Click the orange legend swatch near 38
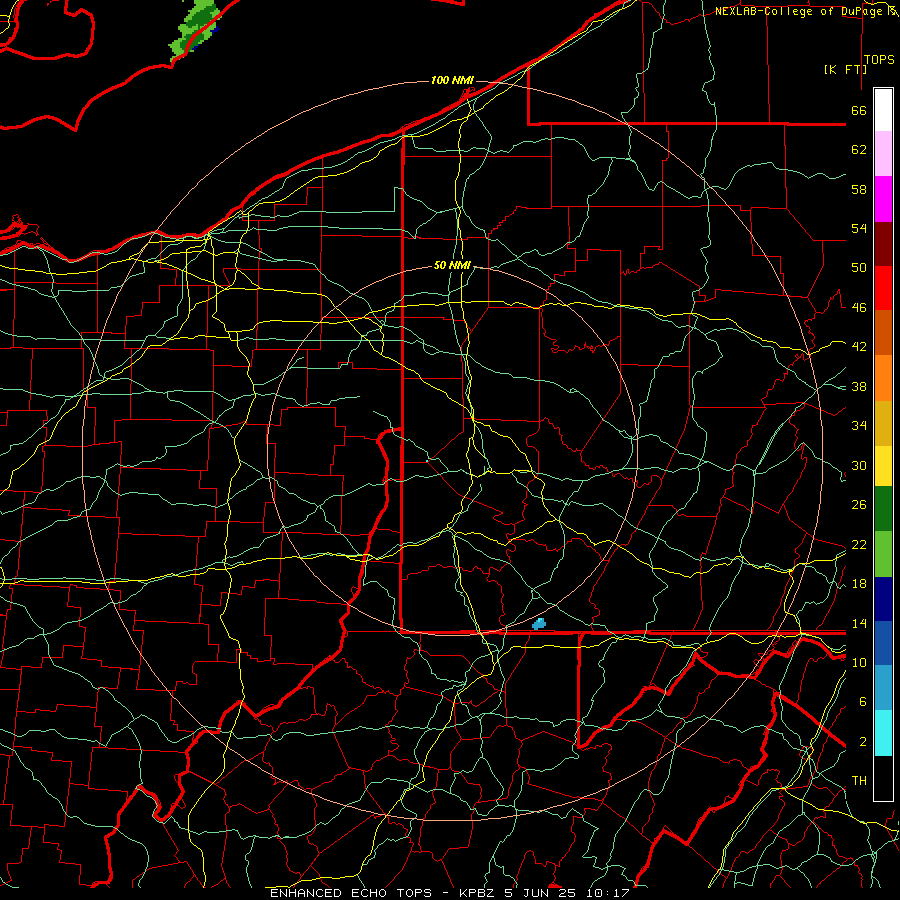 tap(883, 378)
